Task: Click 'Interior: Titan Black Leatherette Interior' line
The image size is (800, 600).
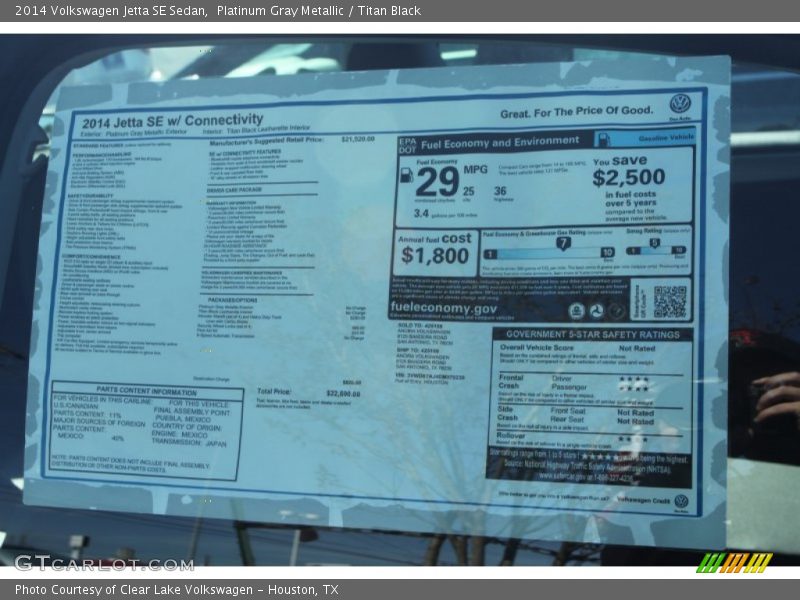Action: click(256, 130)
